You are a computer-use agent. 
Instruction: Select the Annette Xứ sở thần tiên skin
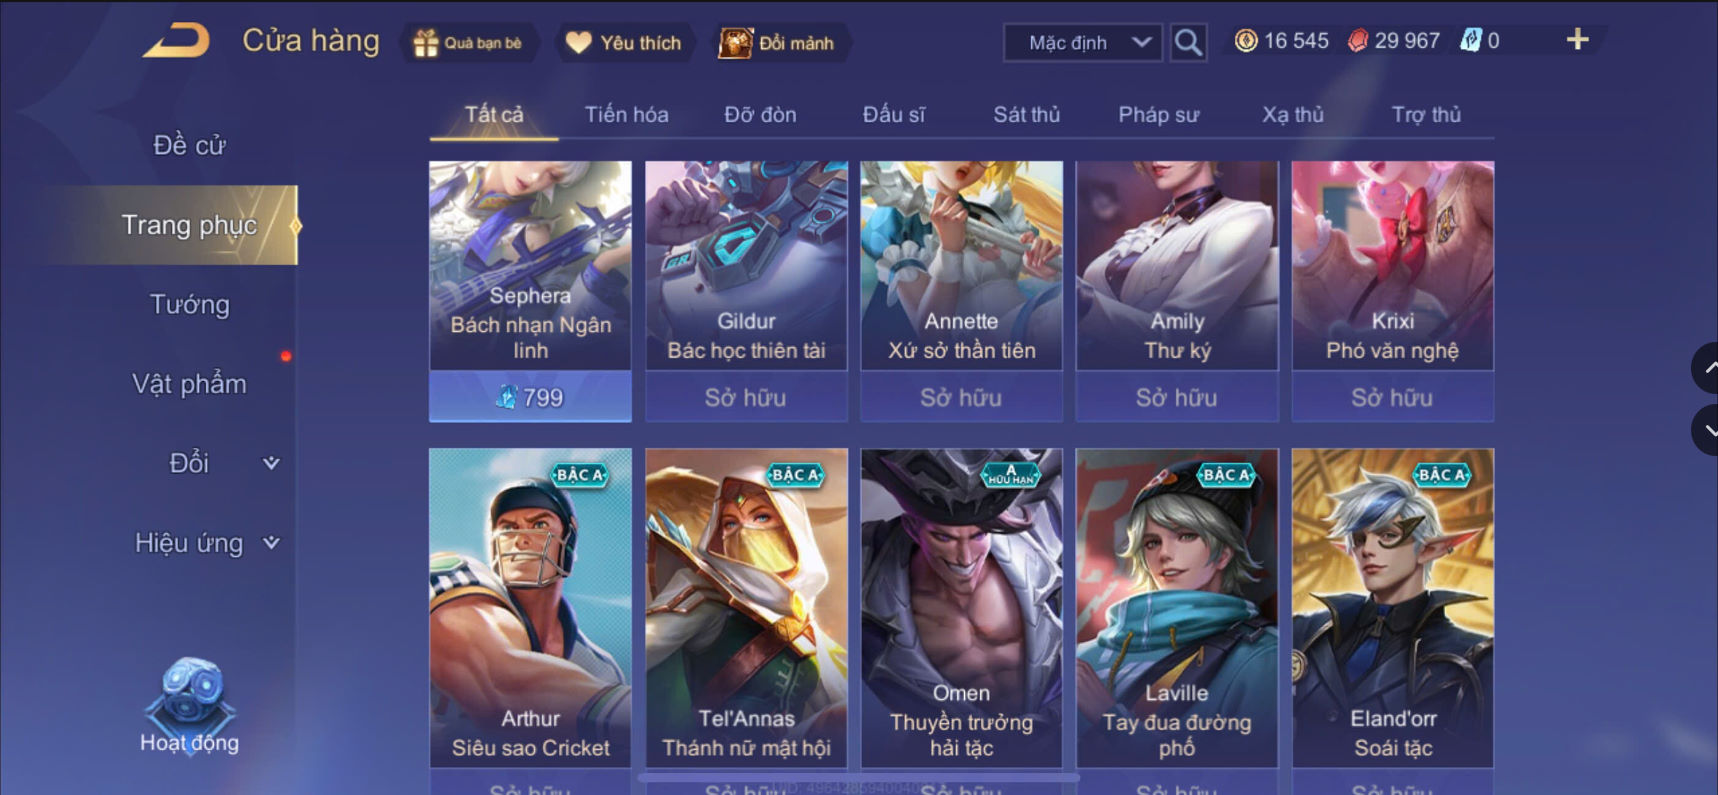pyautogui.click(x=961, y=266)
